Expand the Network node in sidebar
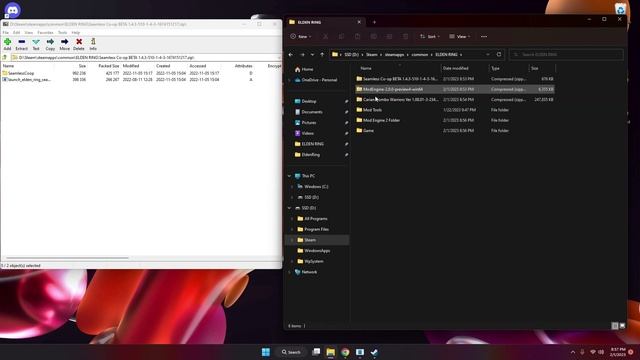This screenshot has width=640, height=360. point(289,272)
